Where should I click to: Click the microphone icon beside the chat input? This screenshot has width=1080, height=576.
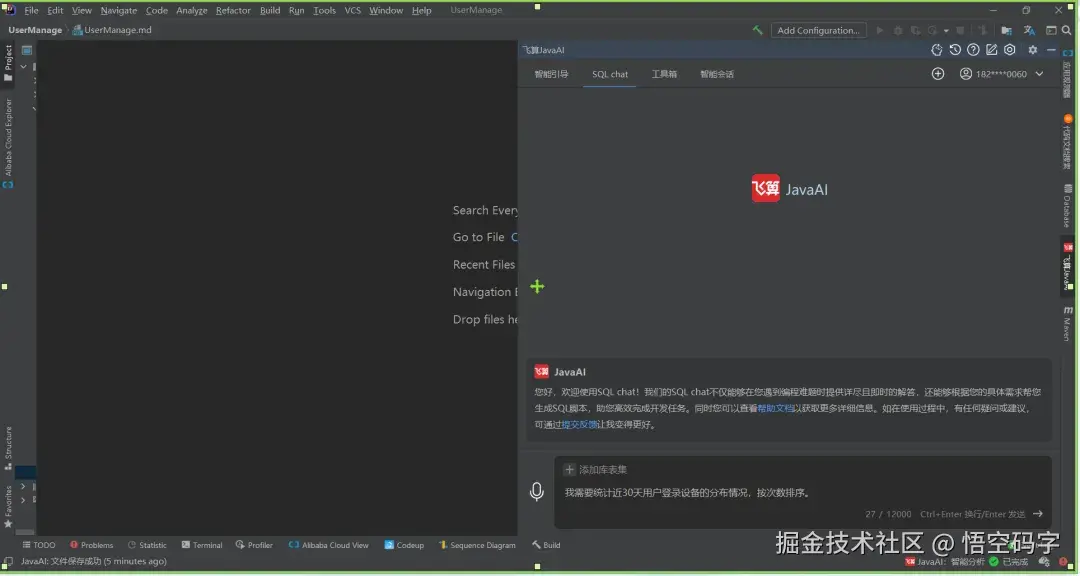(x=538, y=489)
